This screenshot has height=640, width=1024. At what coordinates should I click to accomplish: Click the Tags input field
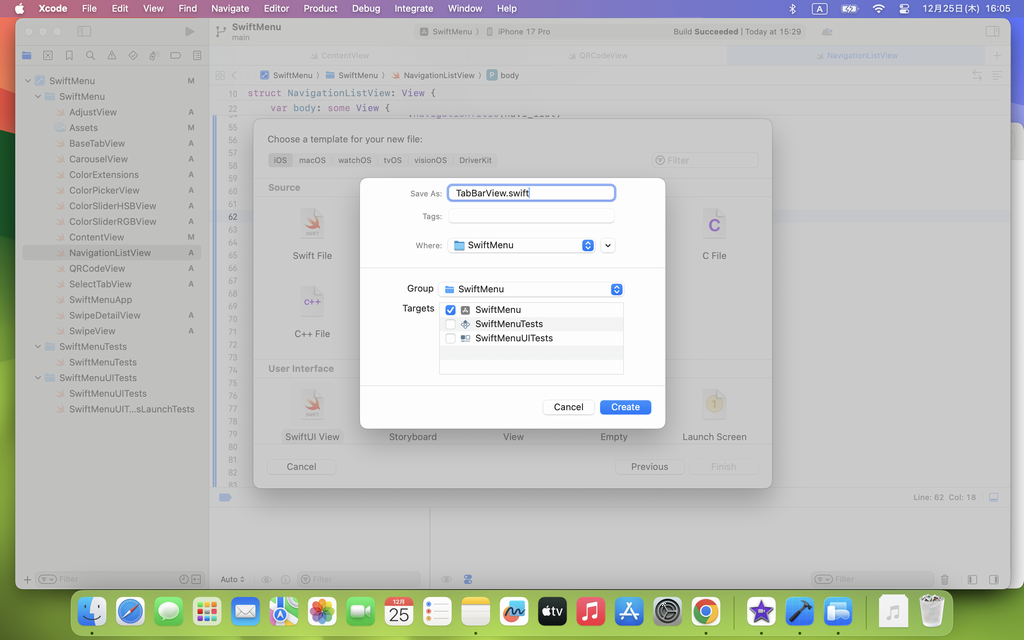point(531,216)
